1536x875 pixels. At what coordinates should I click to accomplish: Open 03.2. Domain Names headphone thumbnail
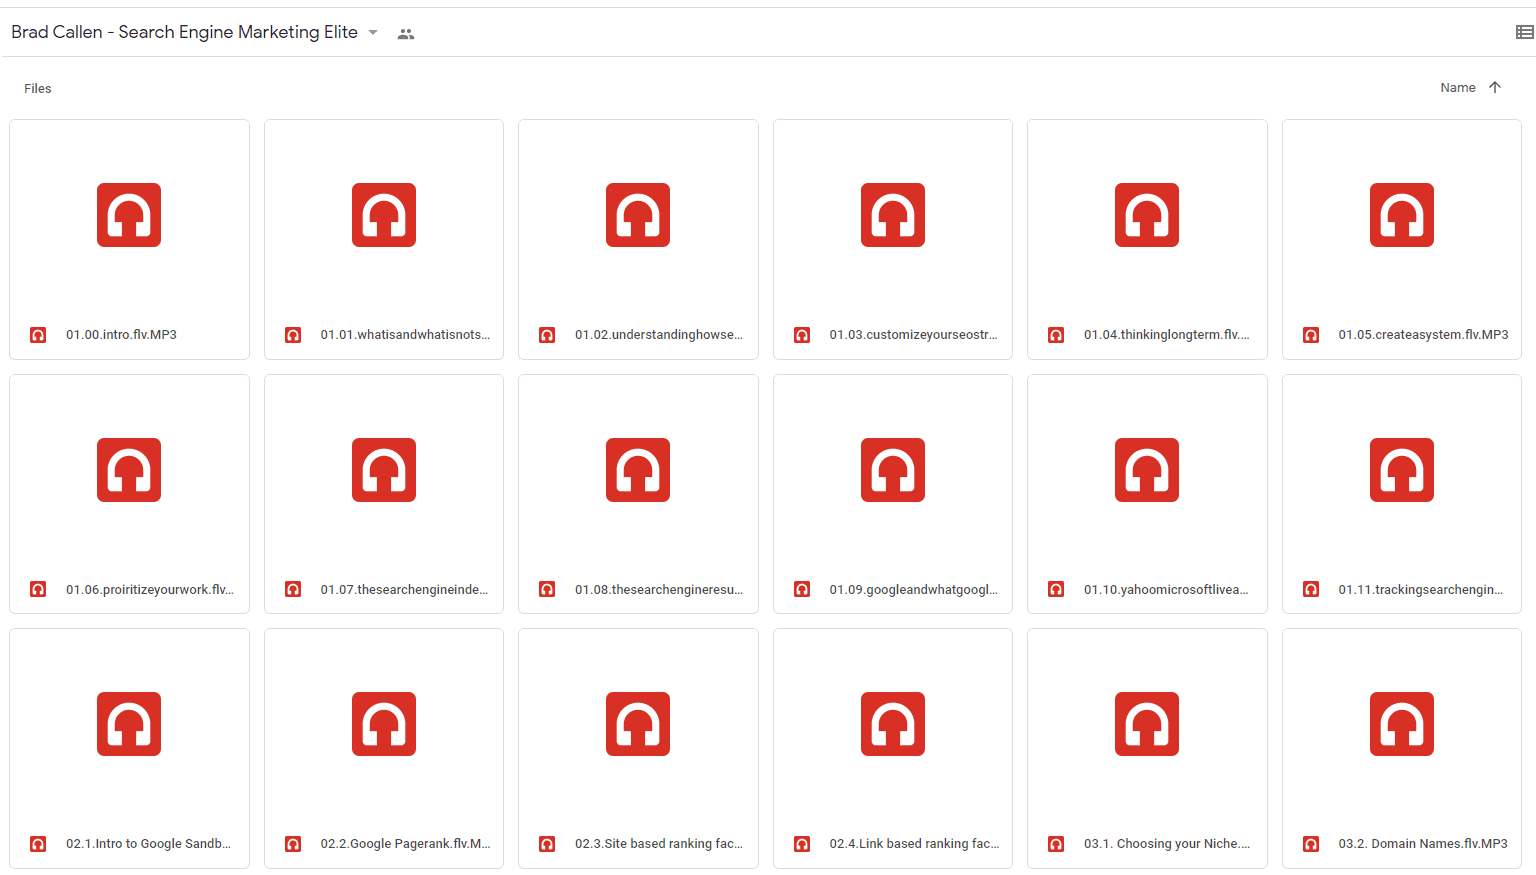click(1402, 724)
